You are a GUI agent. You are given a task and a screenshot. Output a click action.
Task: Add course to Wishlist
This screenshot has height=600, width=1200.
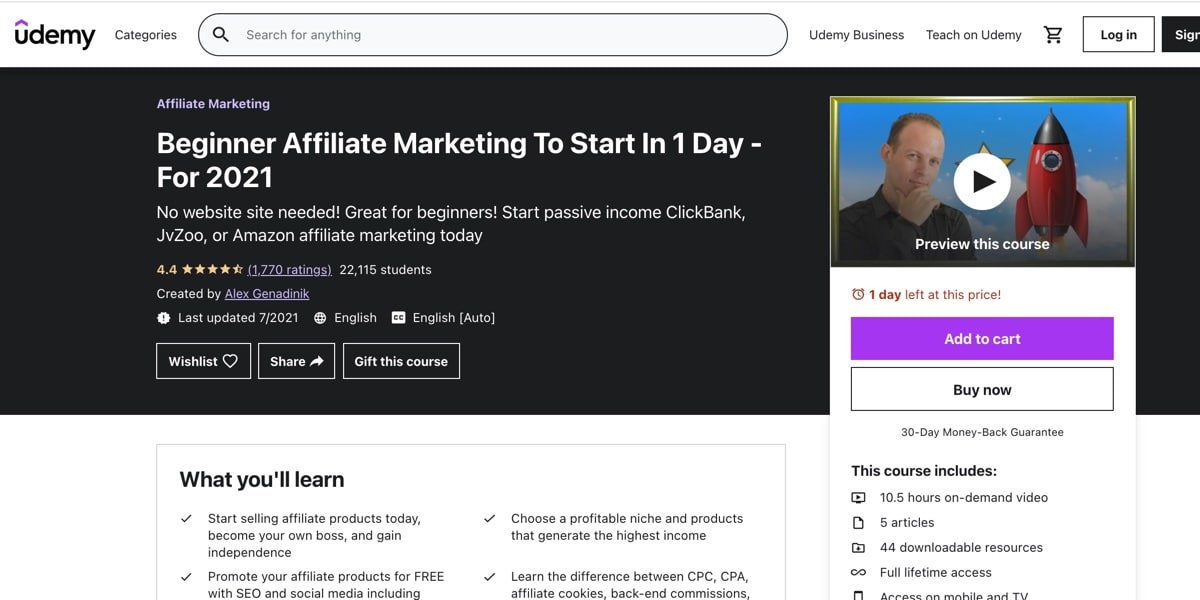click(203, 361)
